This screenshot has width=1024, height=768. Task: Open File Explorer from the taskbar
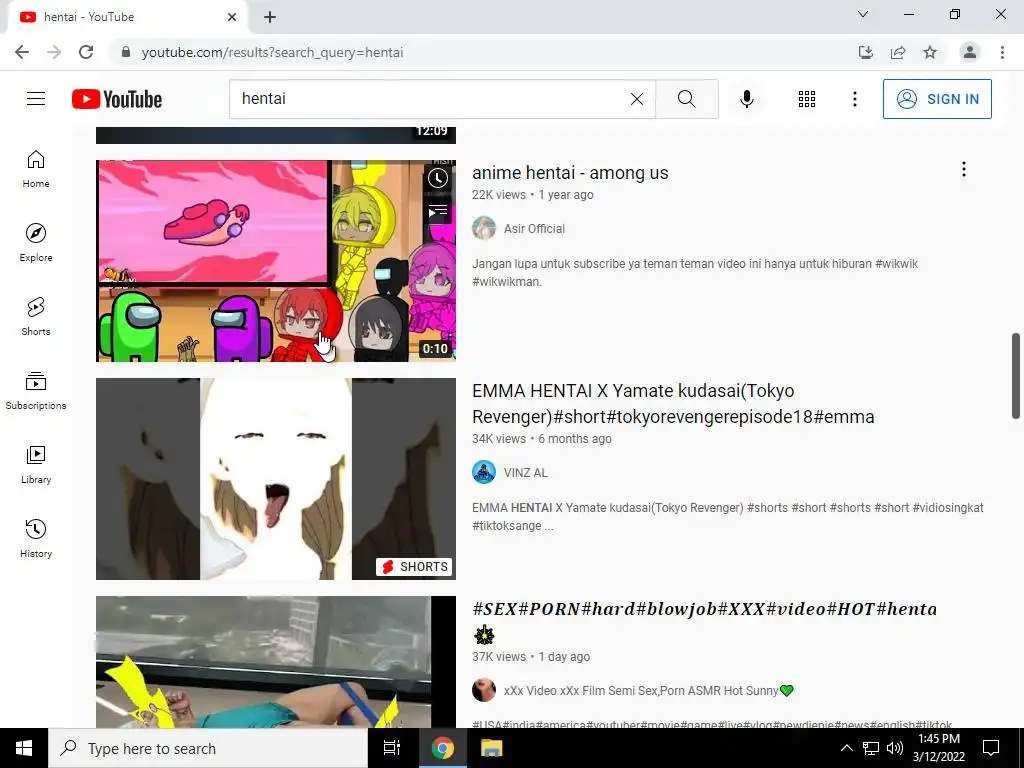click(492, 748)
